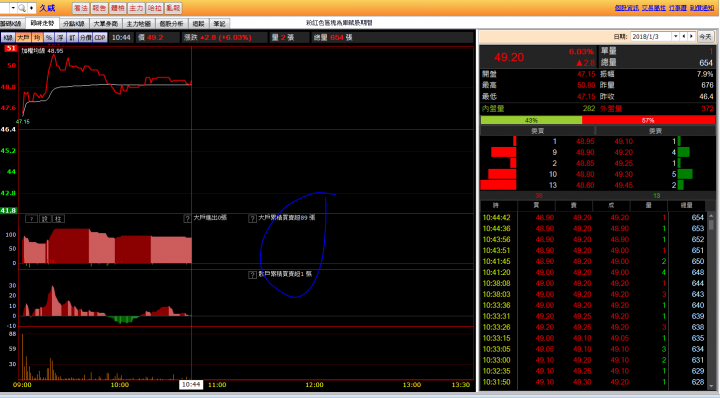720x398 pixels.
Task: Click the stock name 久威
Action: click(x=47, y=8)
